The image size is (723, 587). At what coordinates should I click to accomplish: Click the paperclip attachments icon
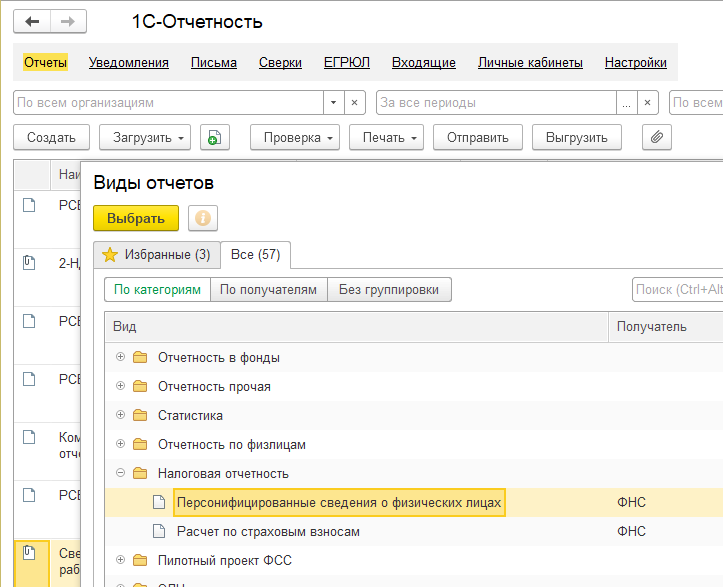pos(656,137)
